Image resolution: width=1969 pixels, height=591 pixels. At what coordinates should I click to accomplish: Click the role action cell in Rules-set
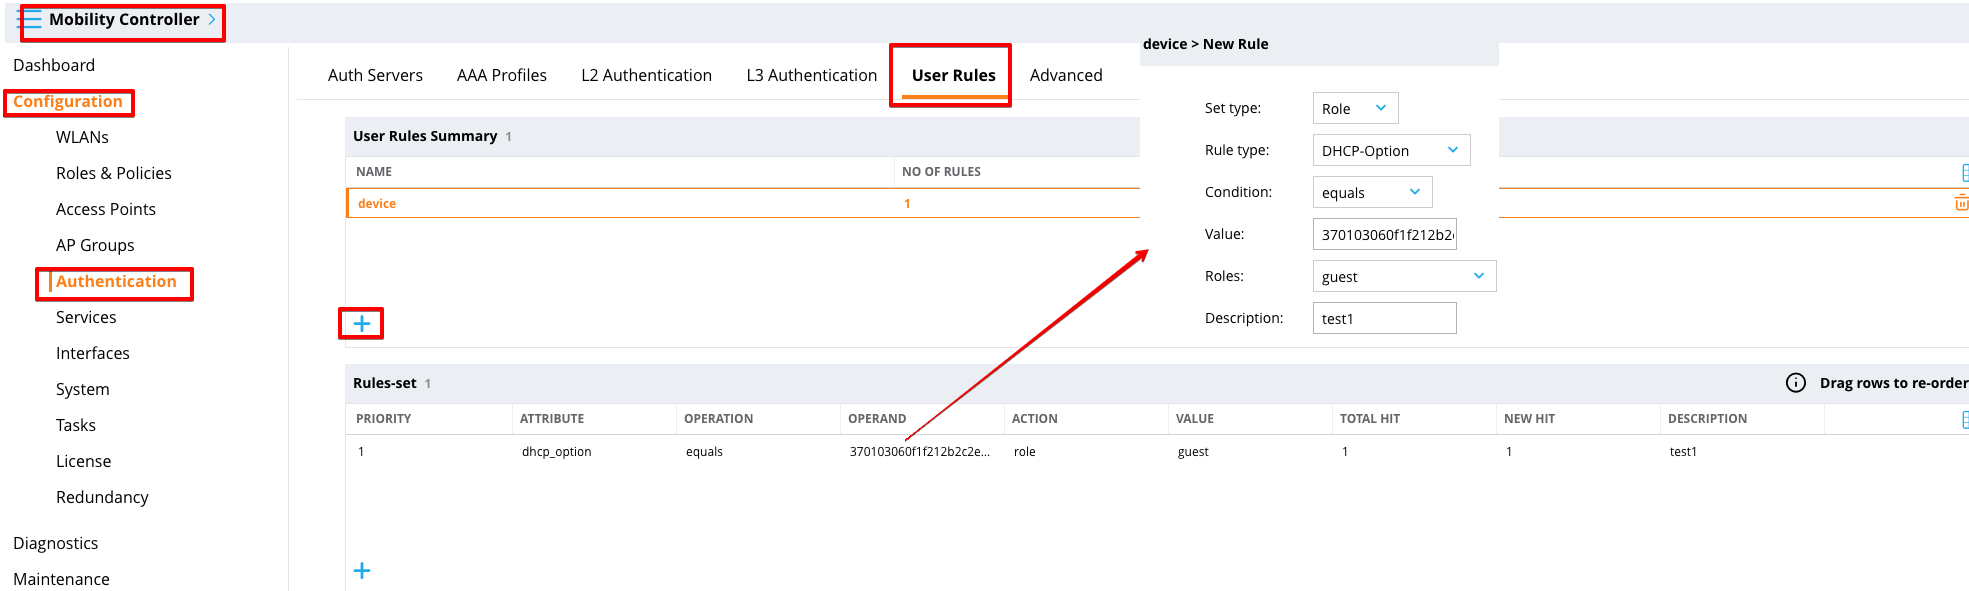click(x=1025, y=452)
